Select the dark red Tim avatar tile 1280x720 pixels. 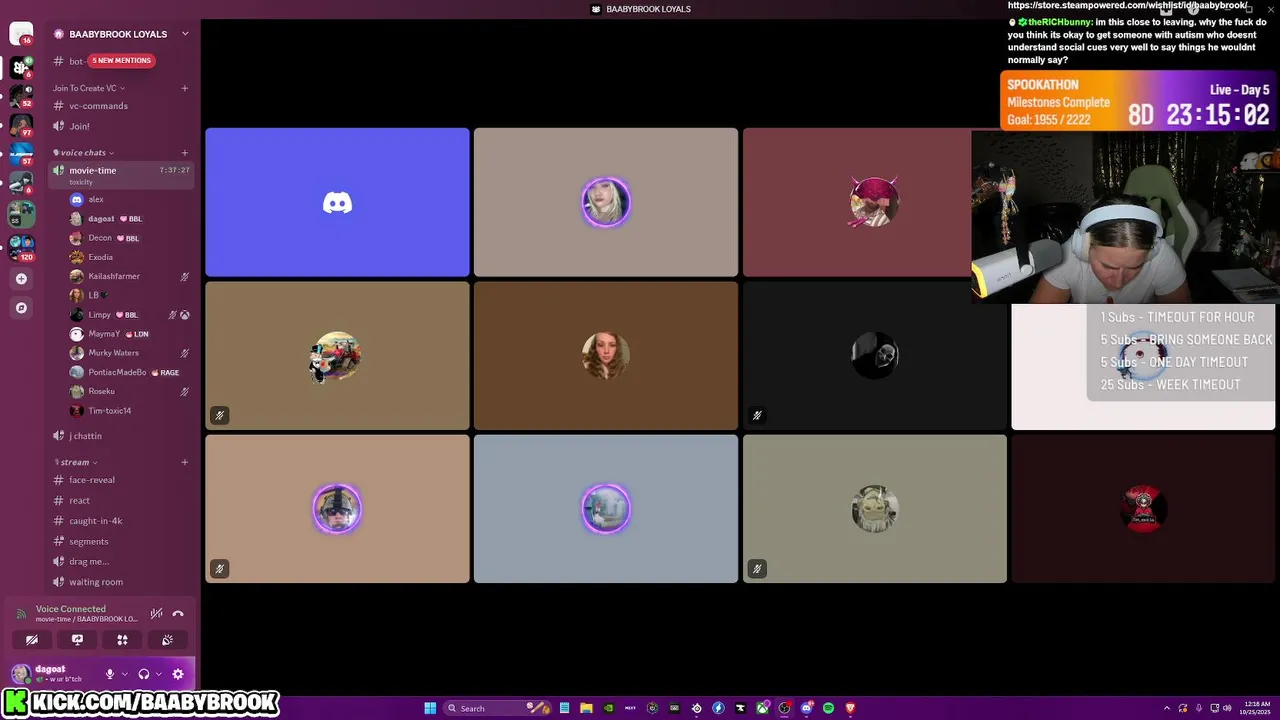[x=1143, y=508]
